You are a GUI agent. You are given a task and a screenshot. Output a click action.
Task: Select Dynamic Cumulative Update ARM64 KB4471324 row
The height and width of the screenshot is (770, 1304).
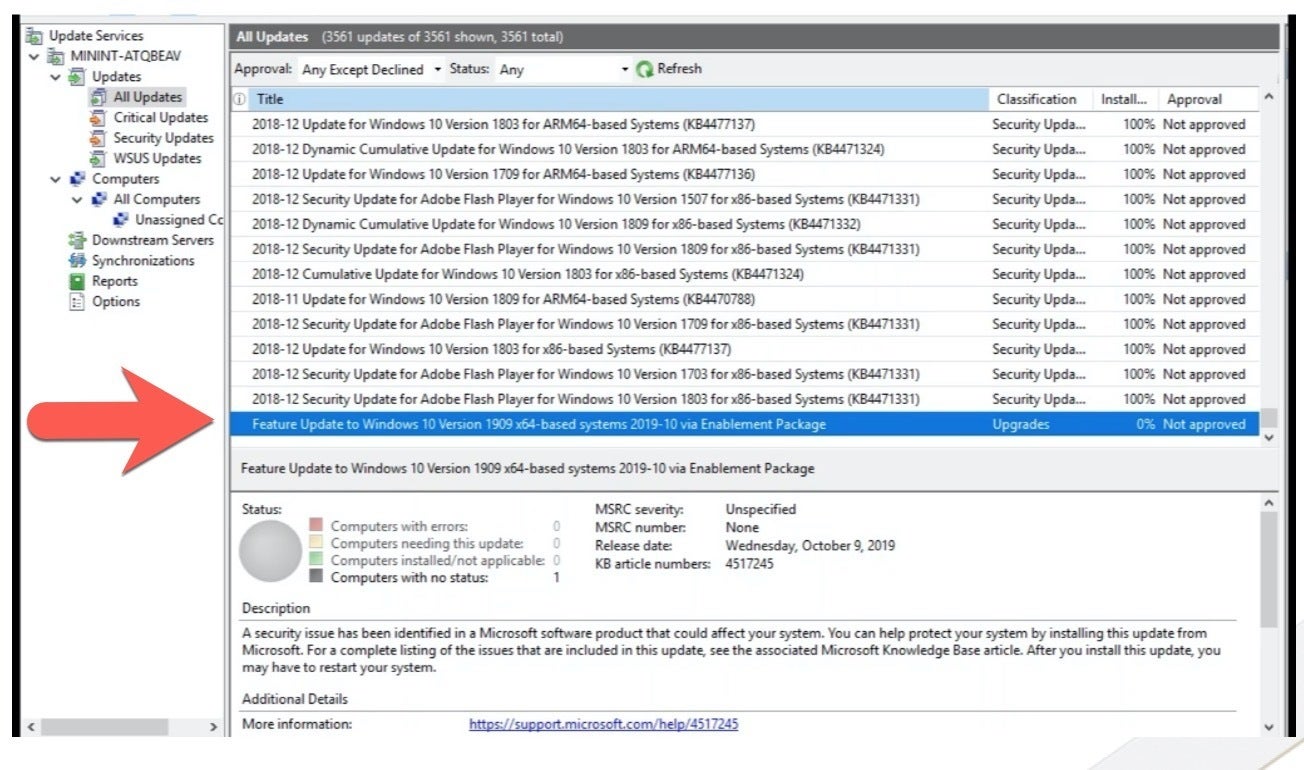pyautogui.click(x=744, y=150)
